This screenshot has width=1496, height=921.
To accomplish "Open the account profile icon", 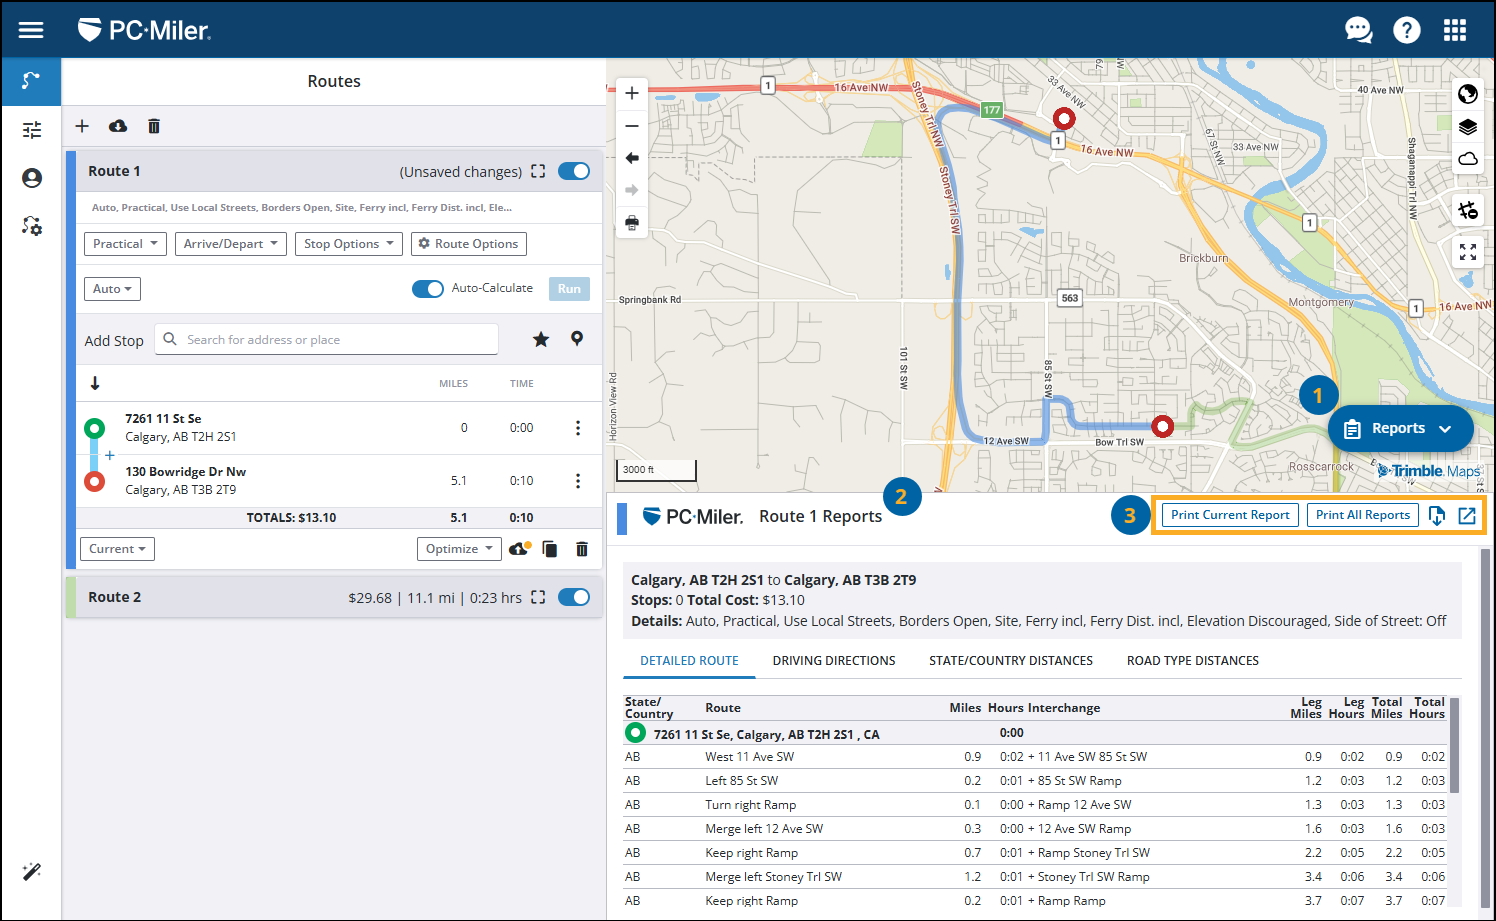I will tap(31, 177).
